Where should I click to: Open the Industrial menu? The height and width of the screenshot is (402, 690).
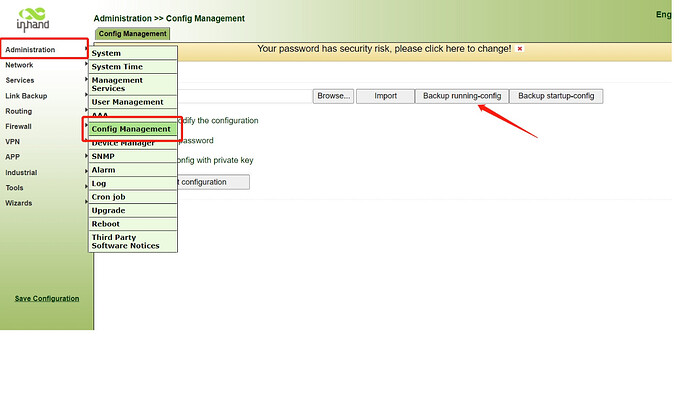click(21, 172)
